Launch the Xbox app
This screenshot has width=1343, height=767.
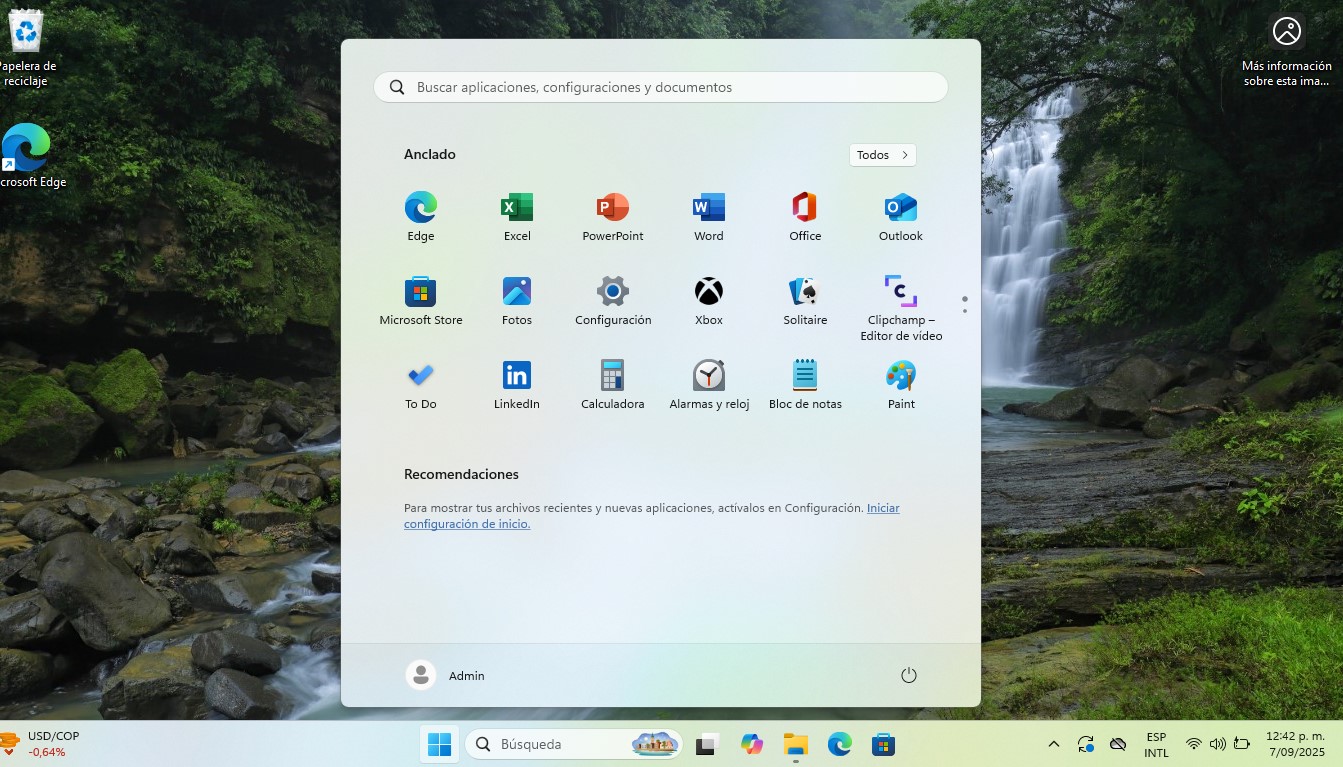tap(708, 301)
